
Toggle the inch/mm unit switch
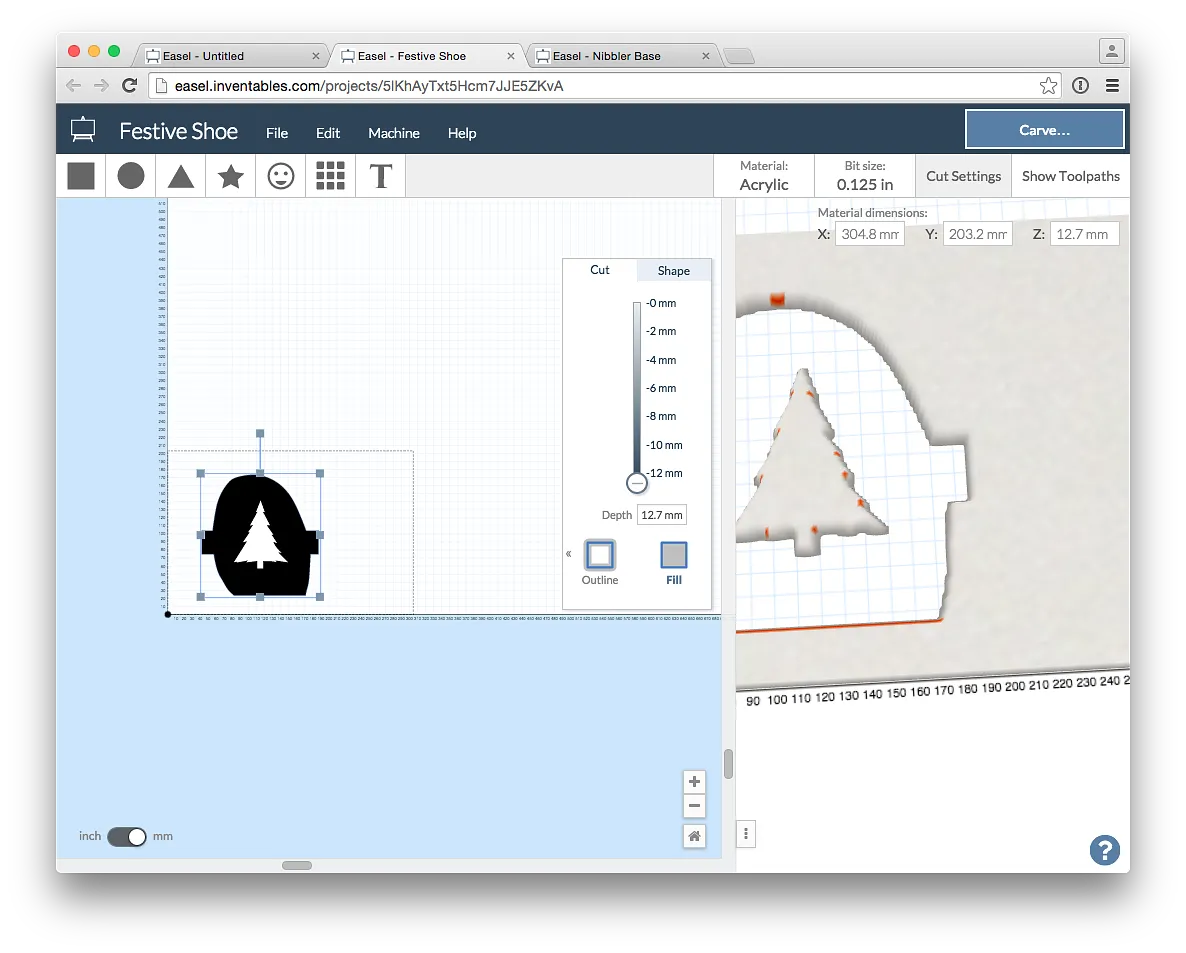pos(127,836)
